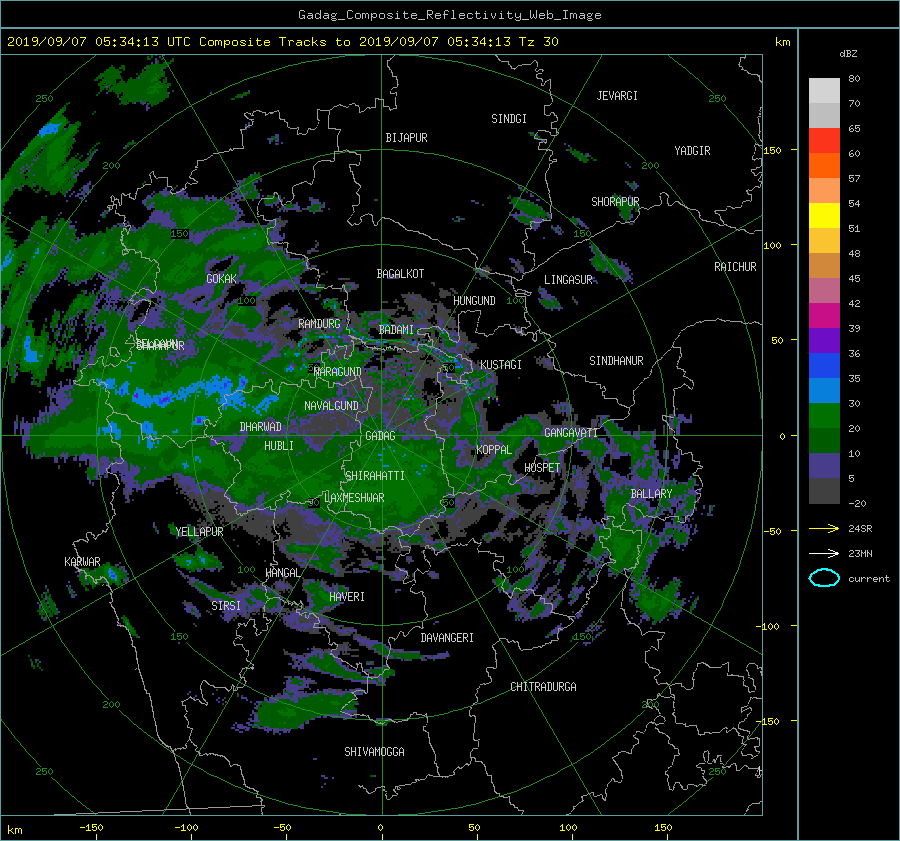Select the yellow 51 dBZ color swatch
This screenshot has width=900, height=841.
click(x=824, y=215)
